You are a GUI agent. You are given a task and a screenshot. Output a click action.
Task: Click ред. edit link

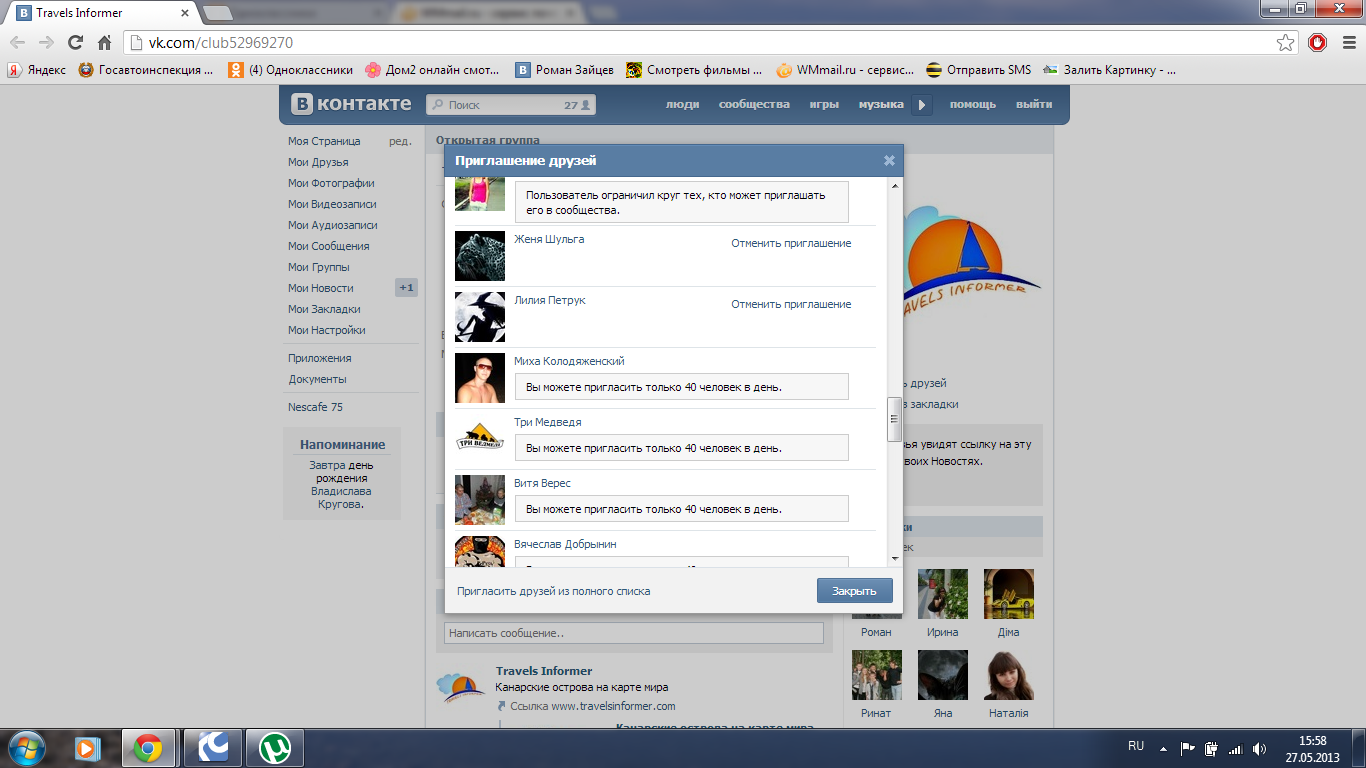[400, 141]
